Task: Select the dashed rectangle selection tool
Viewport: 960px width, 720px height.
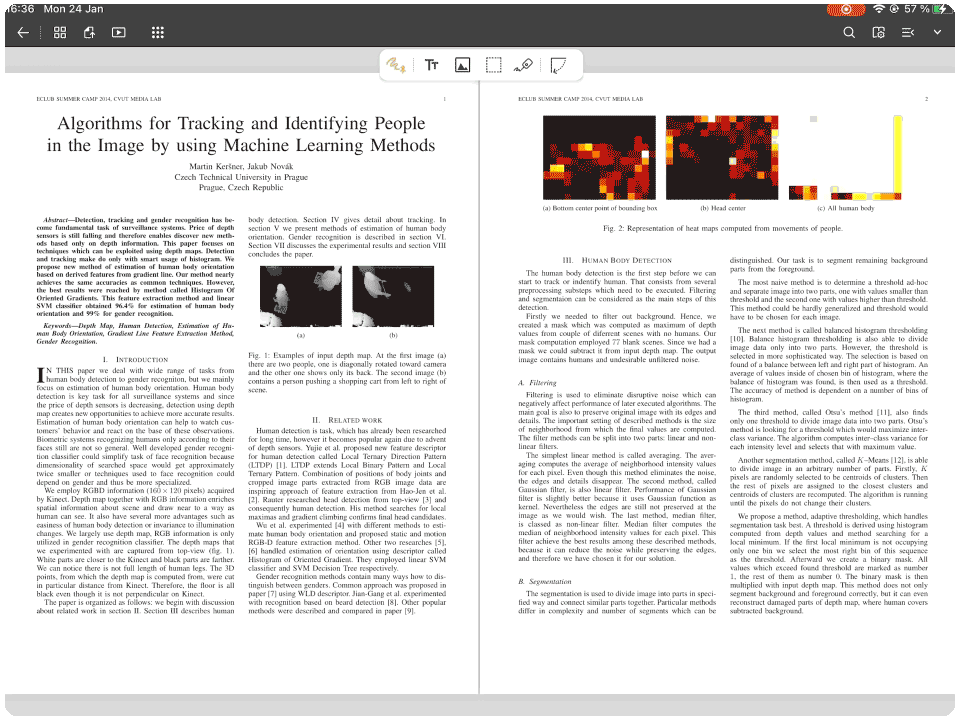Action: pyautogui.click(x=493, y=65)
